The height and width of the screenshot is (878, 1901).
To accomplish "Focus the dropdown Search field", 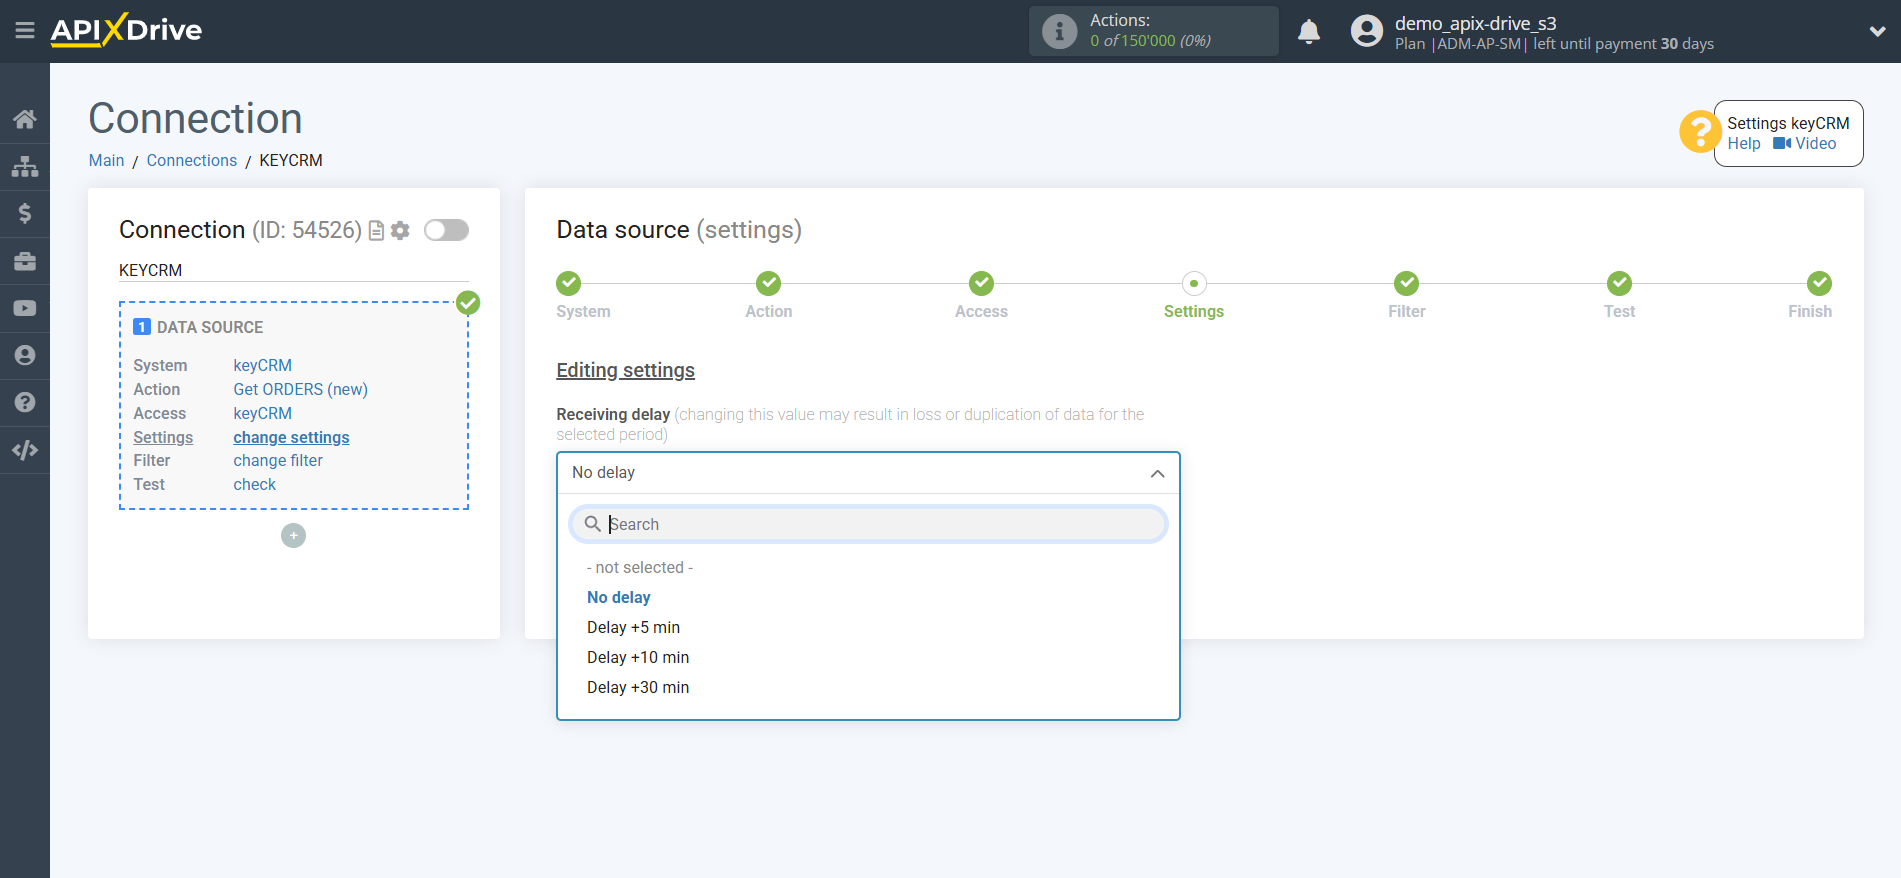I will tap(868, 524).
